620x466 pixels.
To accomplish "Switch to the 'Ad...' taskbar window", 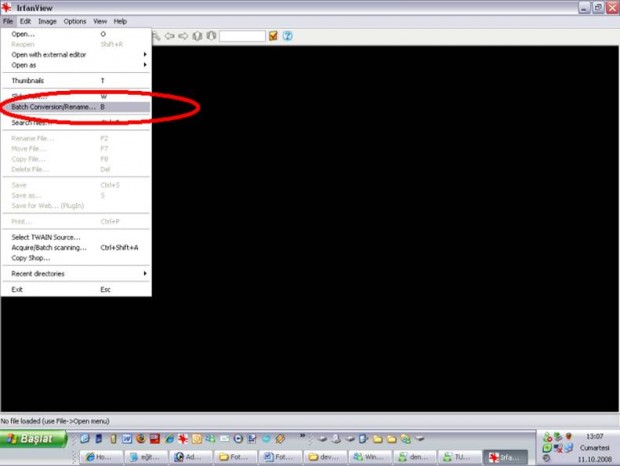I will (191, 457).
